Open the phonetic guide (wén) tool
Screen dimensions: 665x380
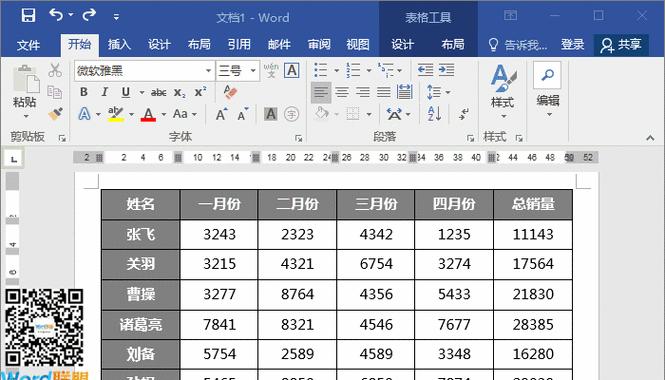tap(271, 70)
